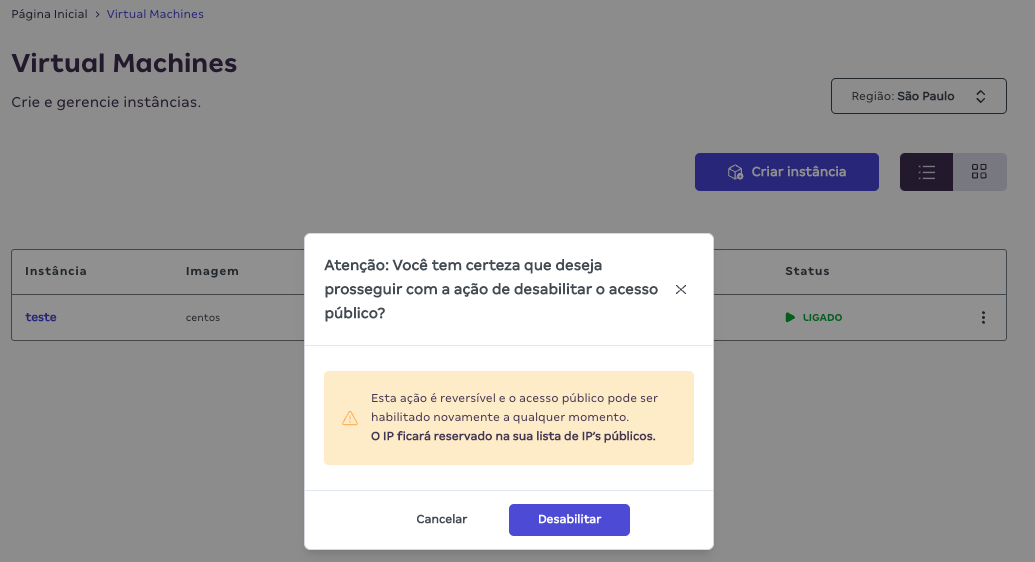Click the Instância column header

pyautogui.click(x=56, y=271)
